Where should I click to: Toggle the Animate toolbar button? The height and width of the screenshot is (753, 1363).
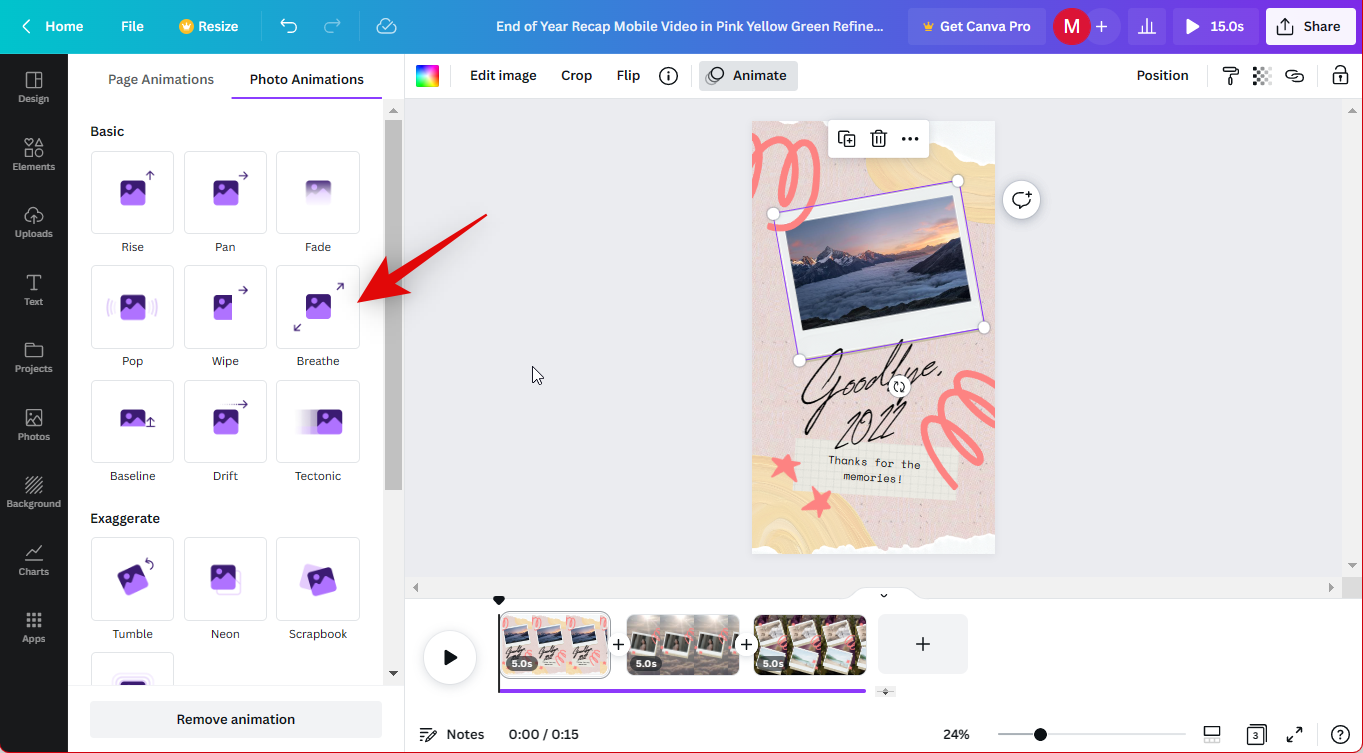pyautogui.click(x=748, y=76)
